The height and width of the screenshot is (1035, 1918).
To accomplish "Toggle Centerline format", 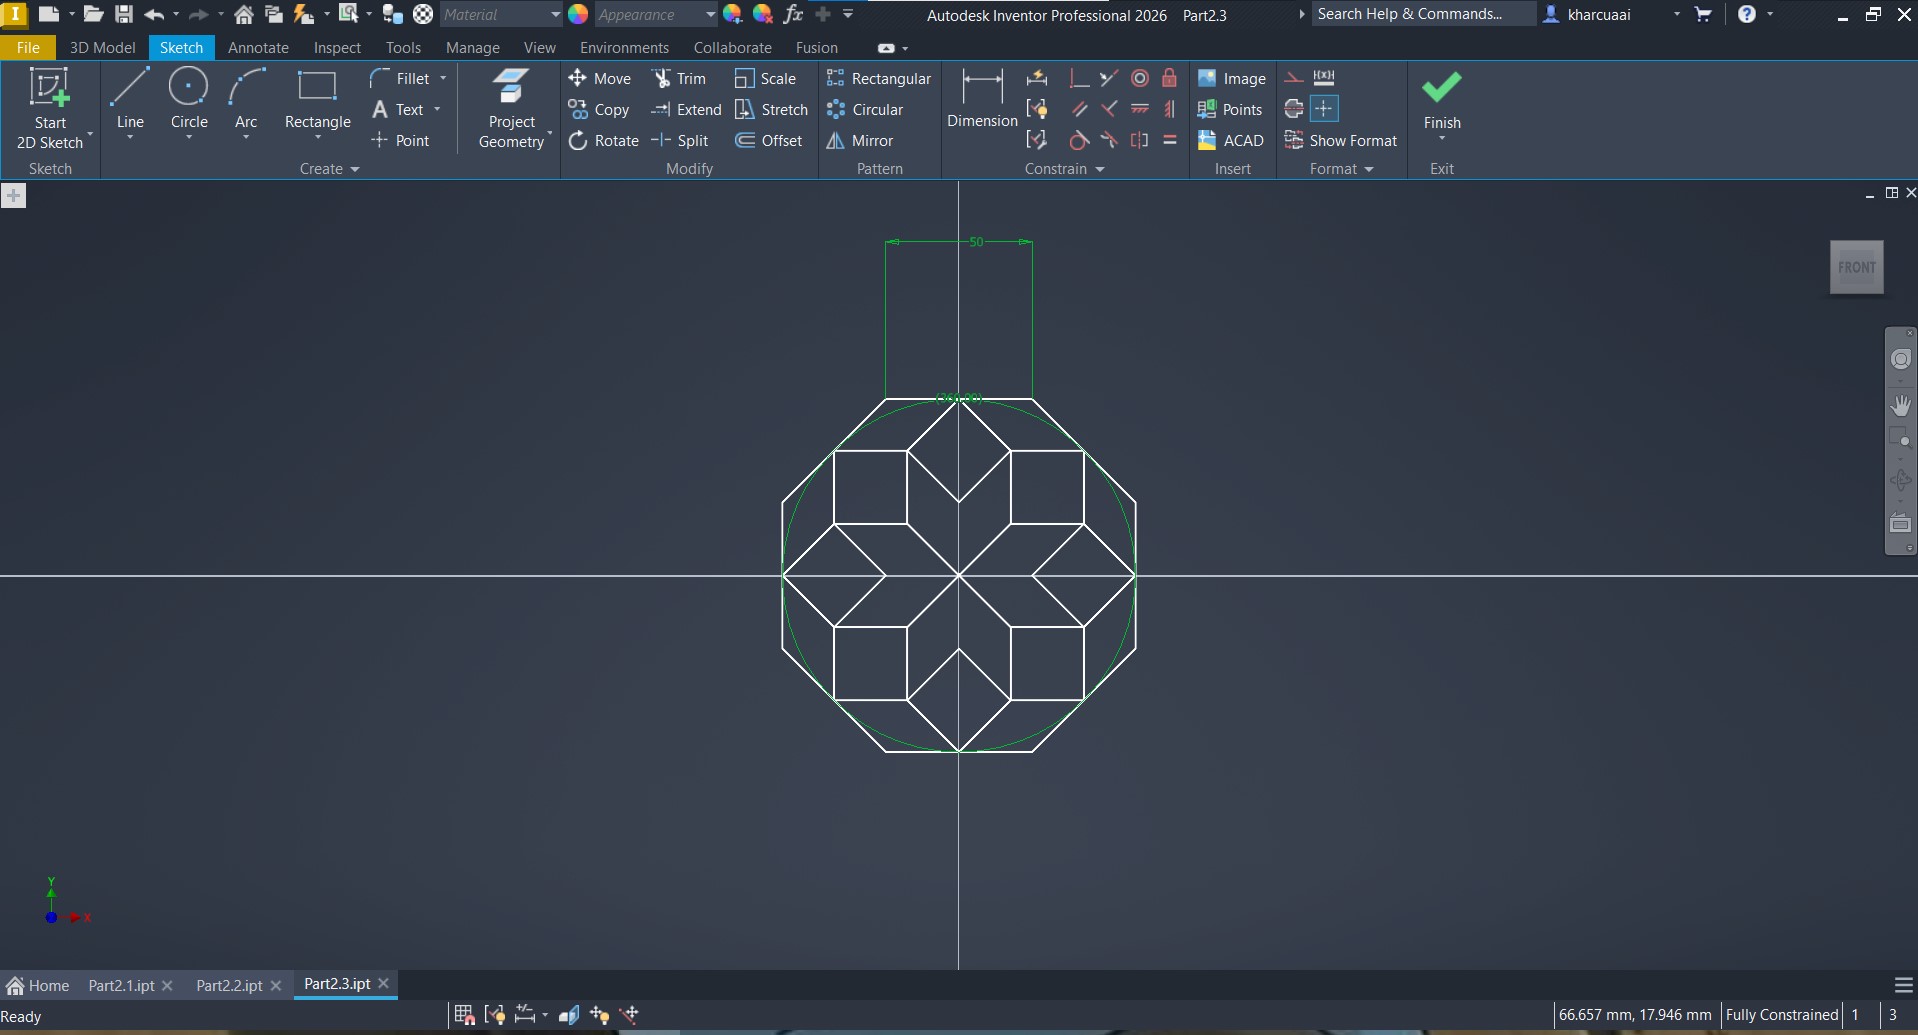I will pos(1294,109).
